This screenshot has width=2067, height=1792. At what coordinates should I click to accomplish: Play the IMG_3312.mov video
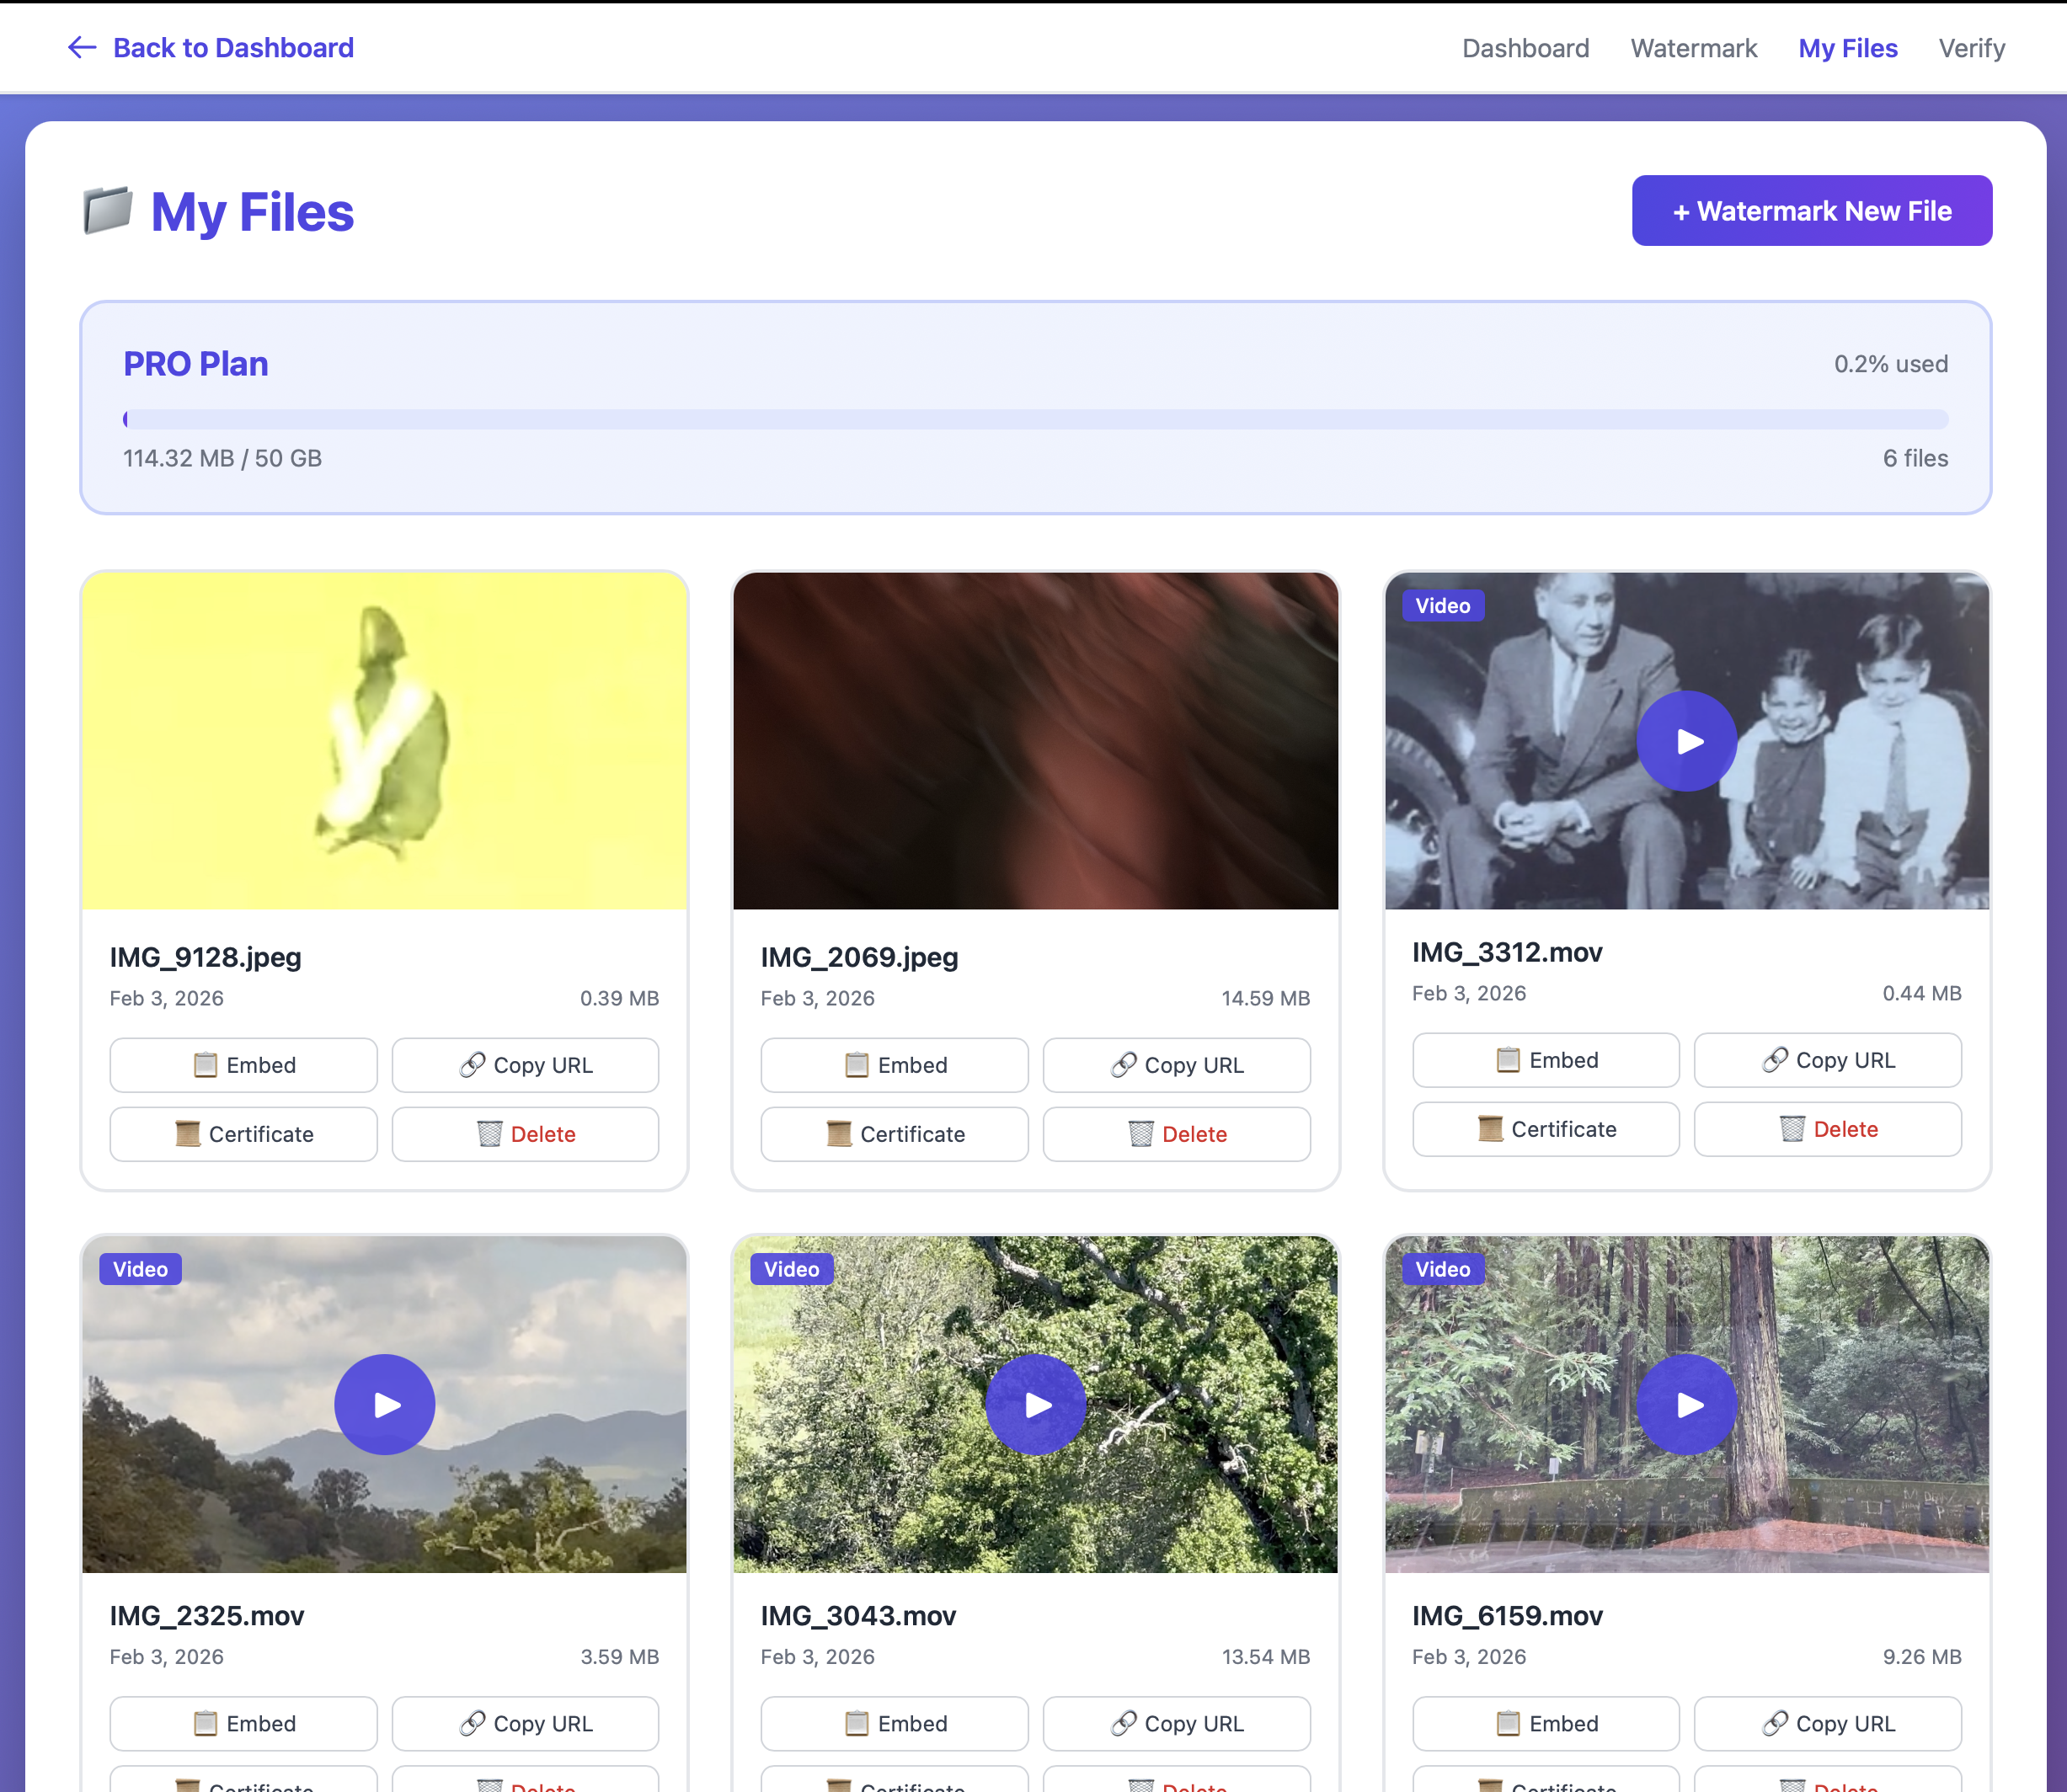1686,741
